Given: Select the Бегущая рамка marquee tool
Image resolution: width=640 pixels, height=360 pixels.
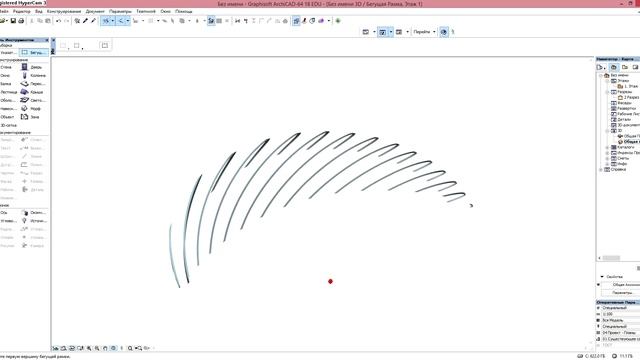Looking at the screenshot, I should (34, 52).
